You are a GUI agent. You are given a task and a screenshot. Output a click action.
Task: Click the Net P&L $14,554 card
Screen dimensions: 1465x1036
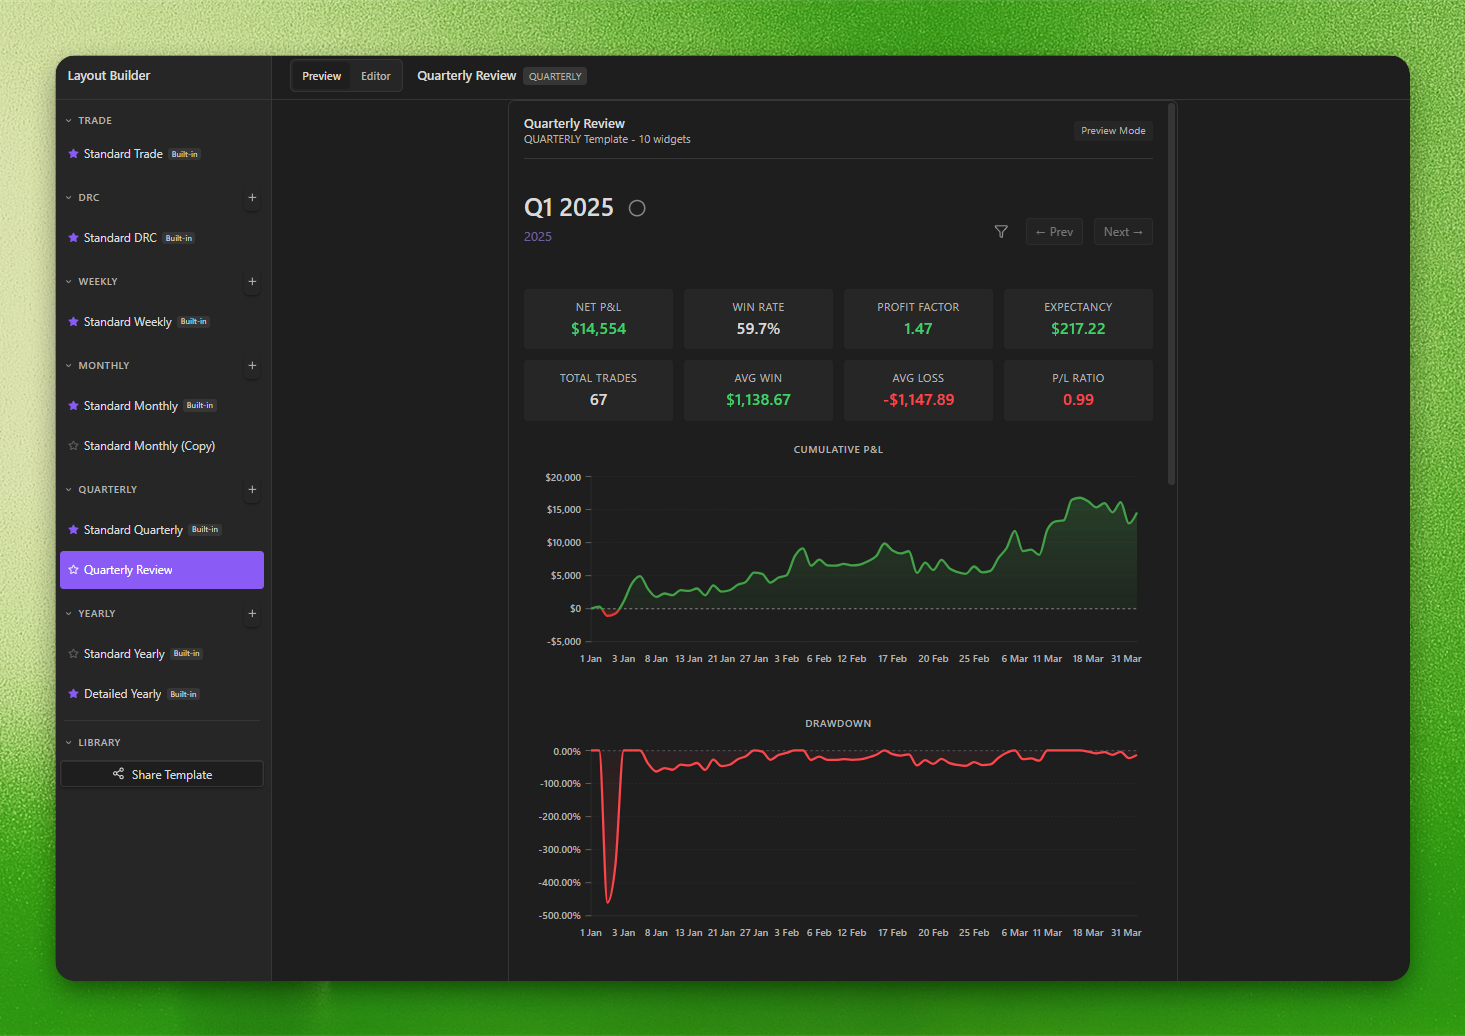(x=598, y=319)
